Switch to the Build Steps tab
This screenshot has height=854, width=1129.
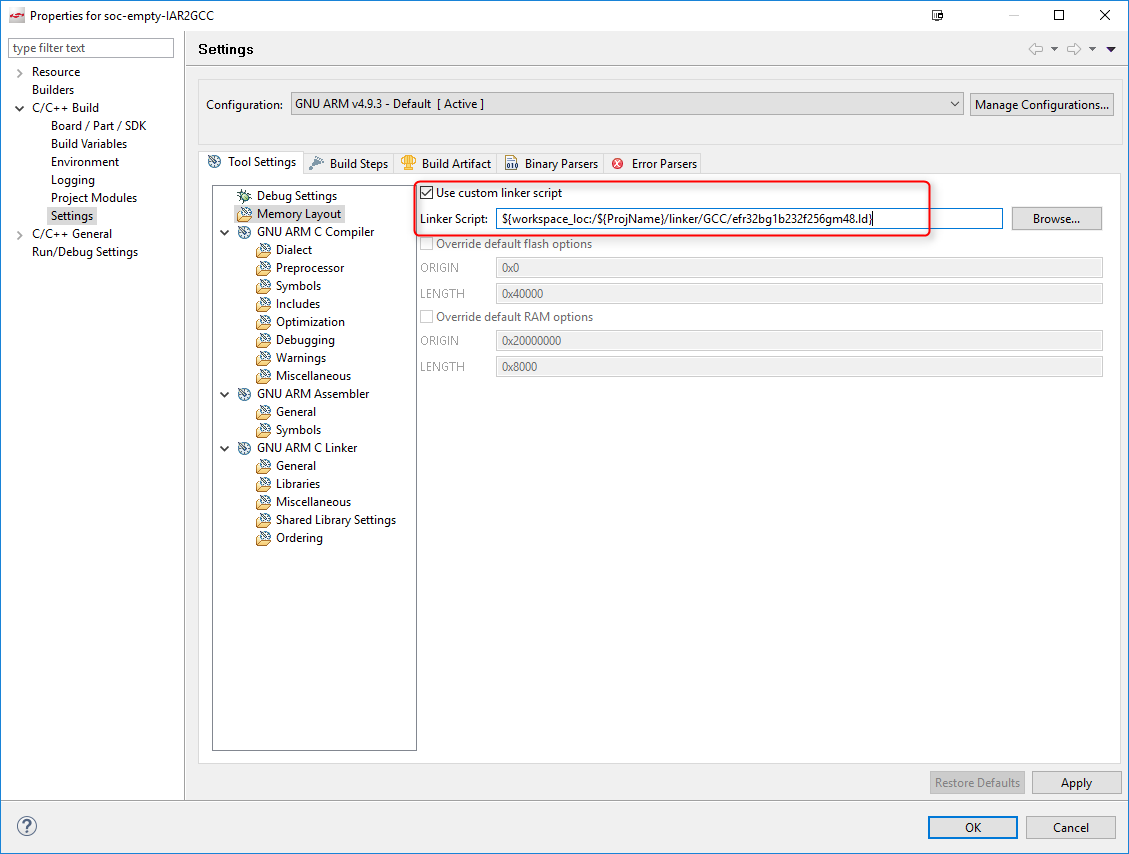(348, 163)
